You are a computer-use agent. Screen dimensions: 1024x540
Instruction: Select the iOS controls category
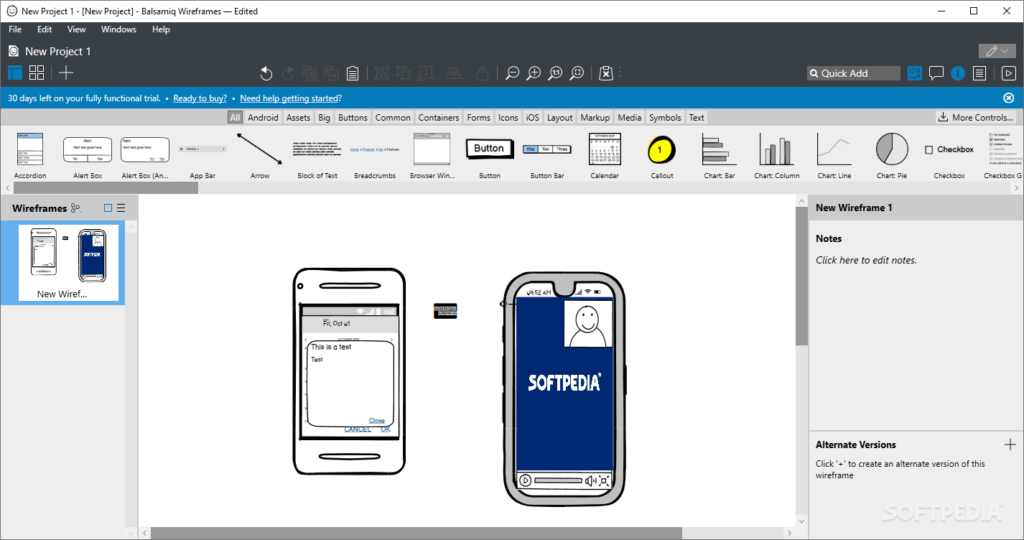533,118
